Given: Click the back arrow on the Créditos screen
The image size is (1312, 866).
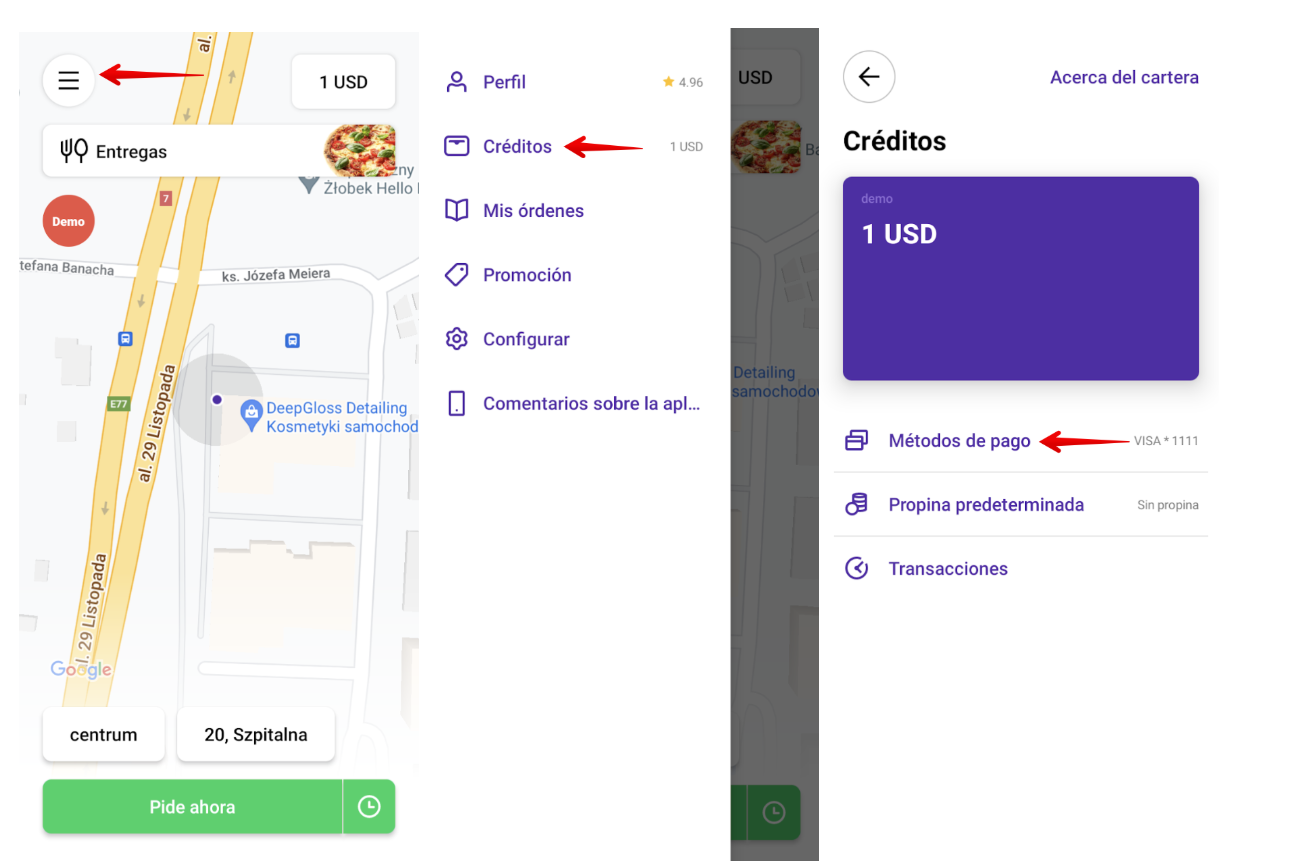Looking at the screenshot, I should 869,77.
